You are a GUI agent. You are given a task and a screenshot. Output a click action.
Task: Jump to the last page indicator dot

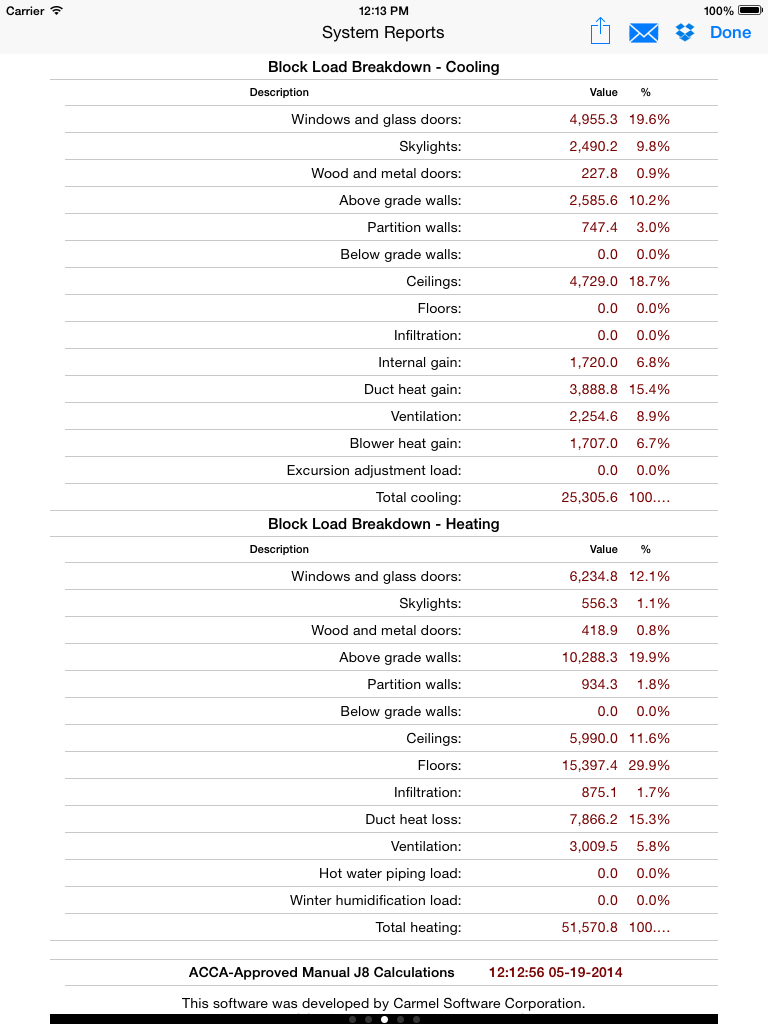pyautogui.click(x=416, y=1019)
